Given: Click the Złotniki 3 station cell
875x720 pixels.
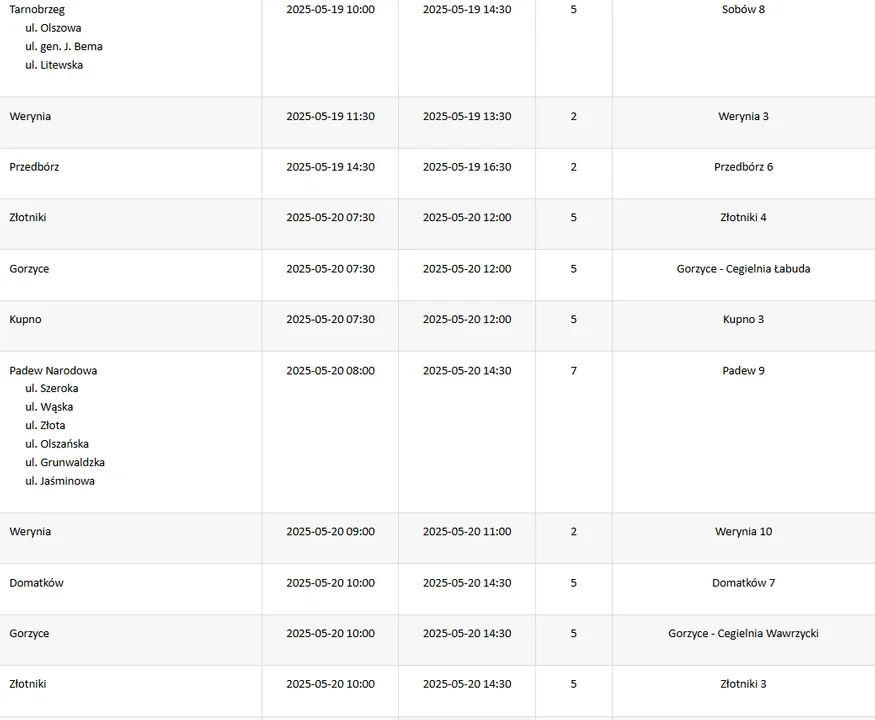Looking at the screenshot, I should click(743, 684).
